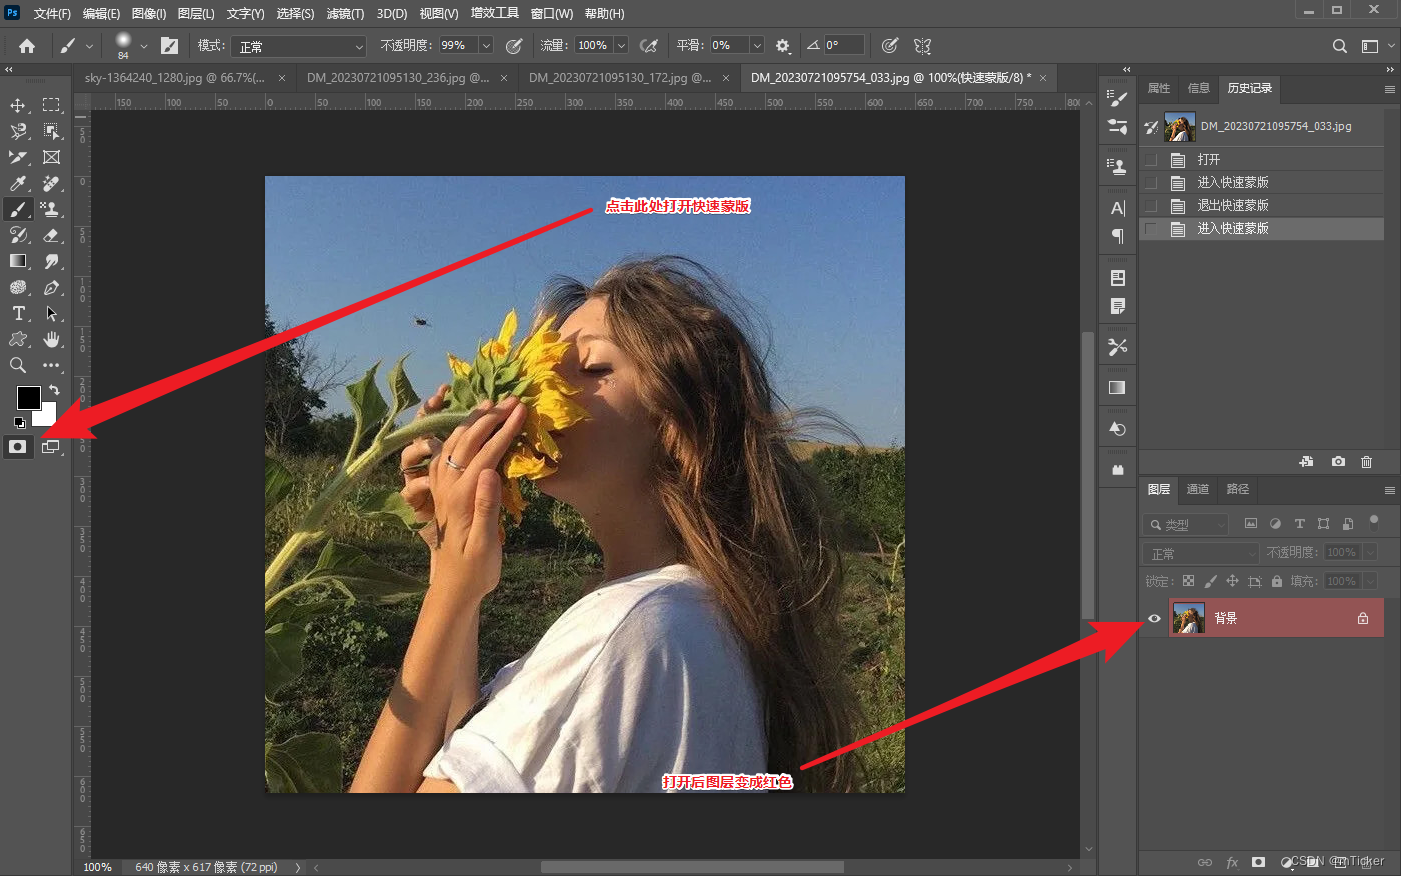Select the Object Selection tool
This screenshot has height=876, width=1401.
(51, 131)
